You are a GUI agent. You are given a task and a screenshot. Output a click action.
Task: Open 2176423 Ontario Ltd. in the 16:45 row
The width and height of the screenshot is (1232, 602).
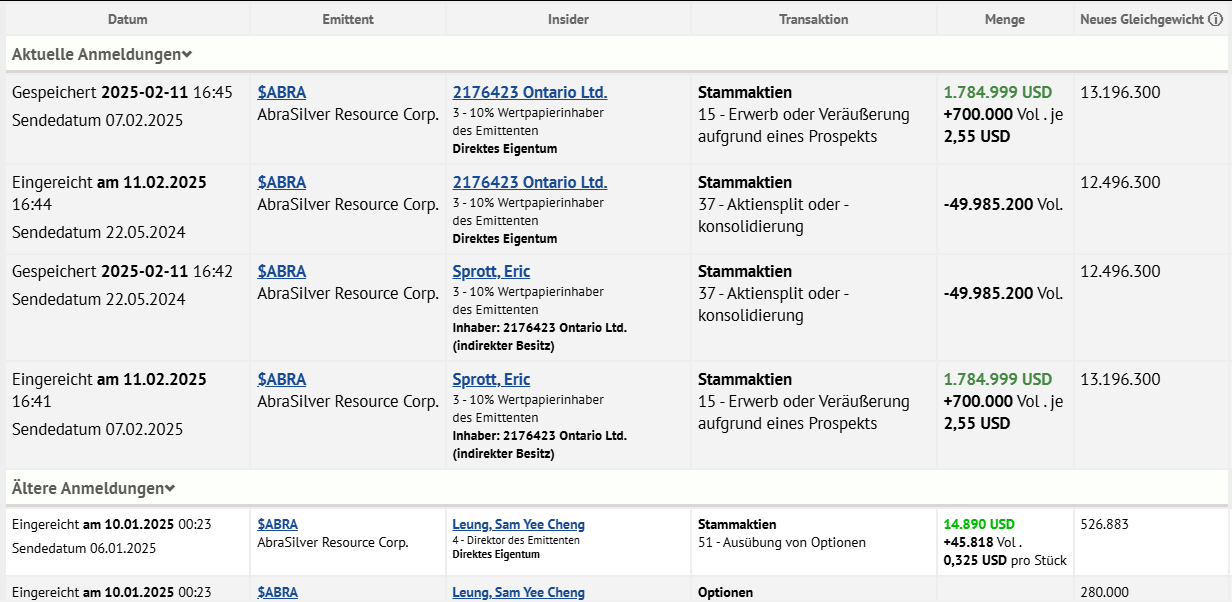pyautogui.click(x=529, y=92)
